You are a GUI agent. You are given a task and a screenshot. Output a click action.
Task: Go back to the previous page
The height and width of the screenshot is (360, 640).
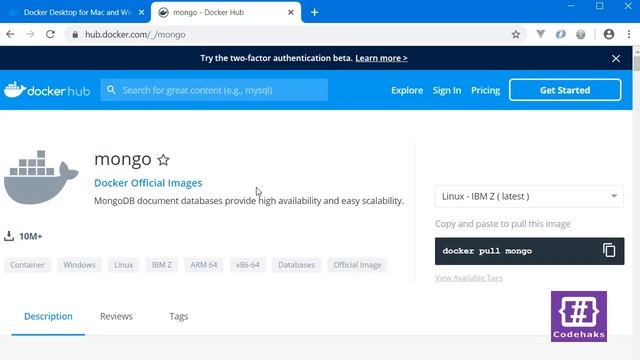pos(10,34)
